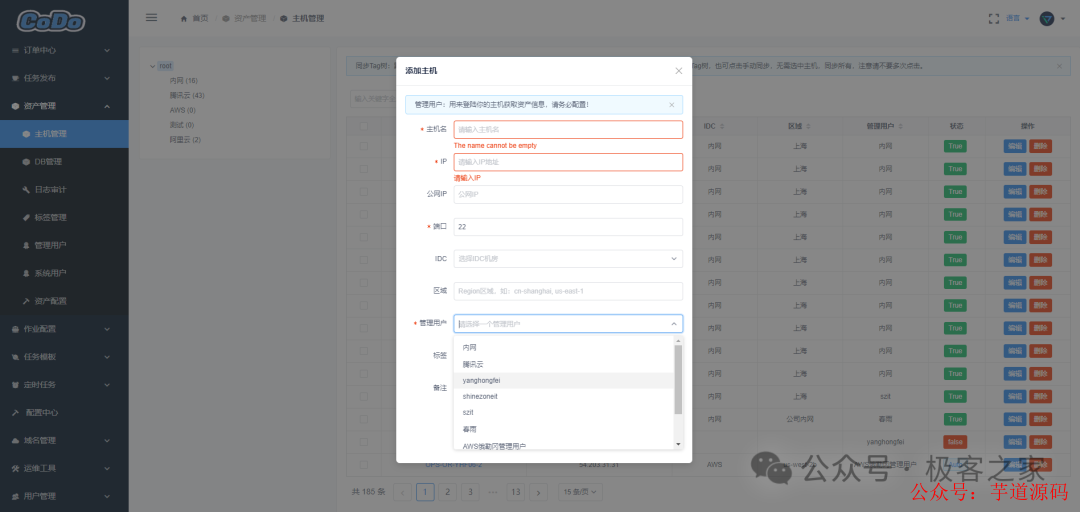1080x512 pixels.
Task: Click 删除 in the false status row
Action: tap(1040, 442)
